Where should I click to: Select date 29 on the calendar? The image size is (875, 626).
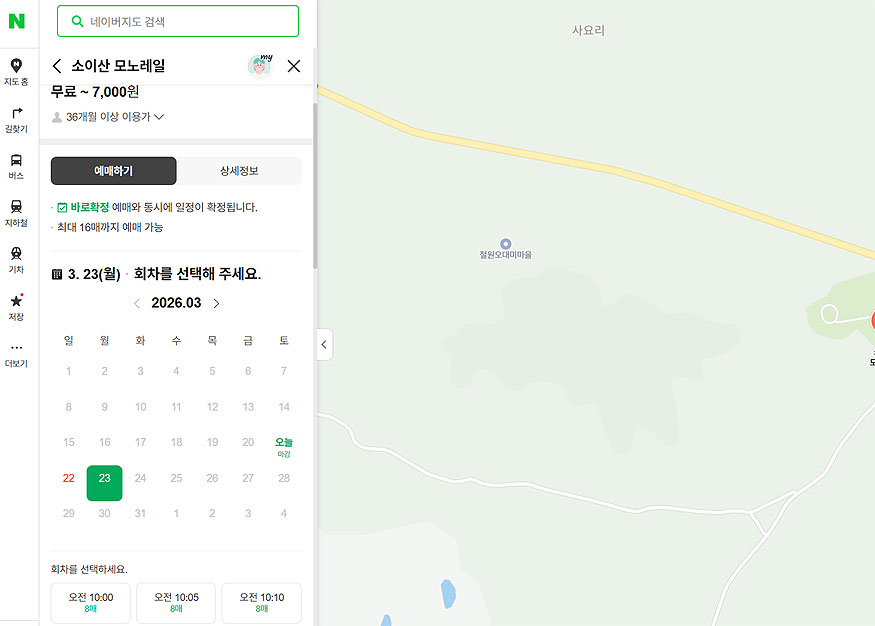point(68,514)
